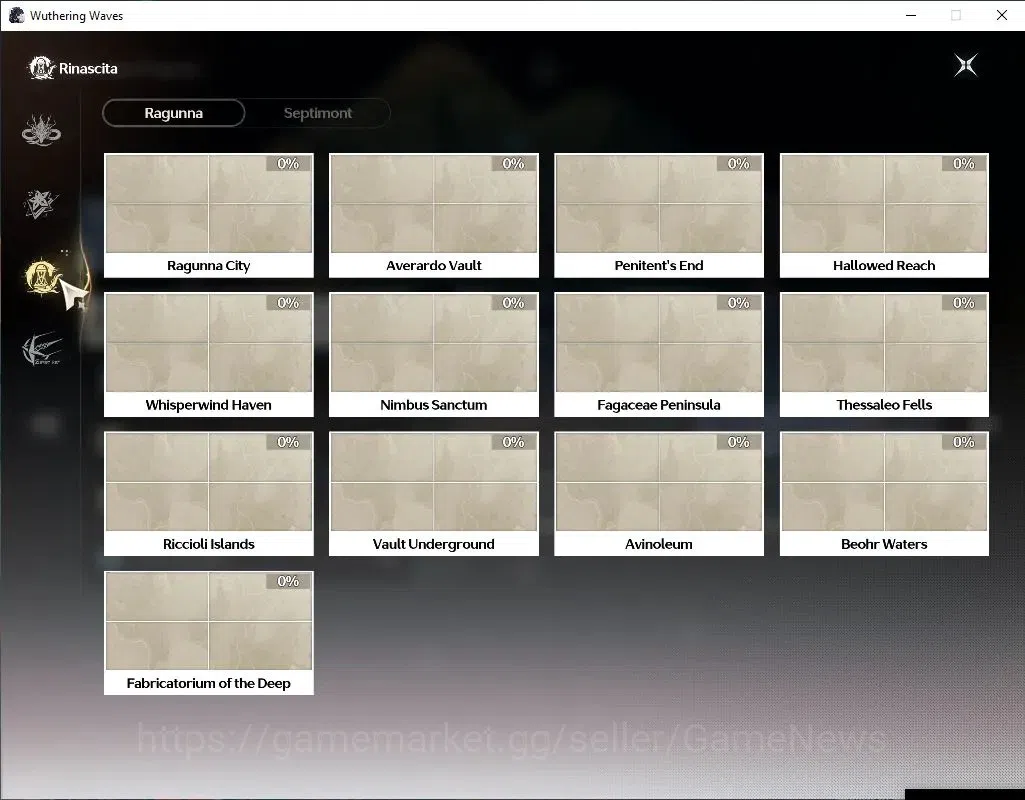Click the Averardo Vault label text
The height and width of the screenshot is (800, 1025).
coord(433,265)
